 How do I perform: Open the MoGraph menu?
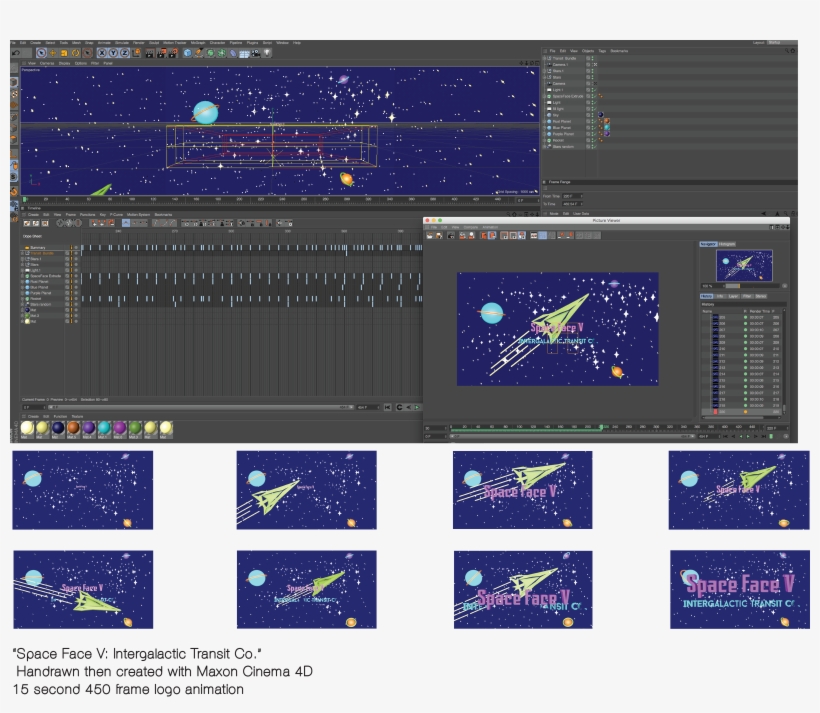198,43
